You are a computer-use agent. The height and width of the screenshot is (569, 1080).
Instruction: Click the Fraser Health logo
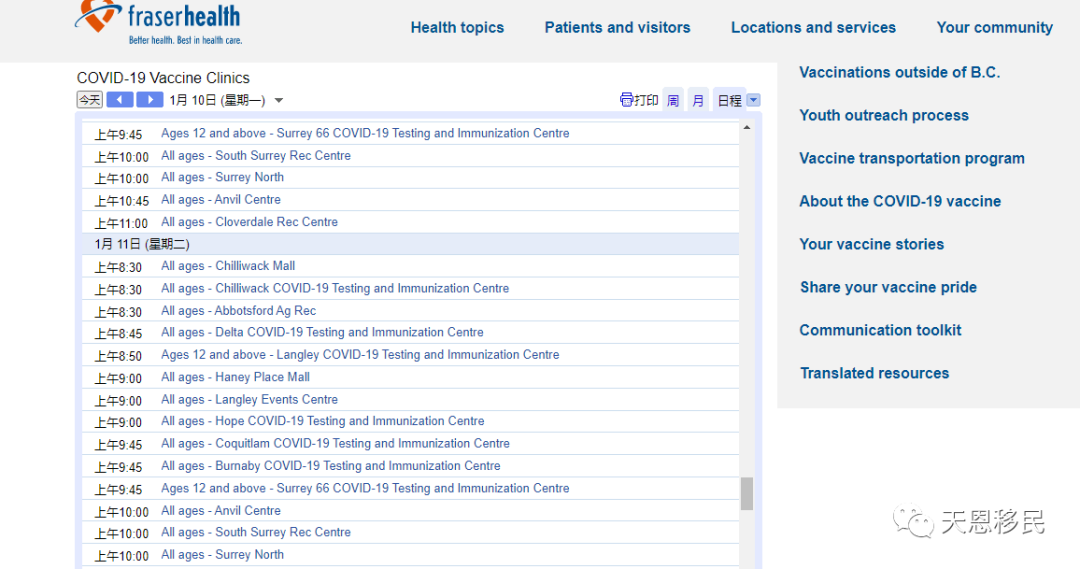tap(158, 23)
